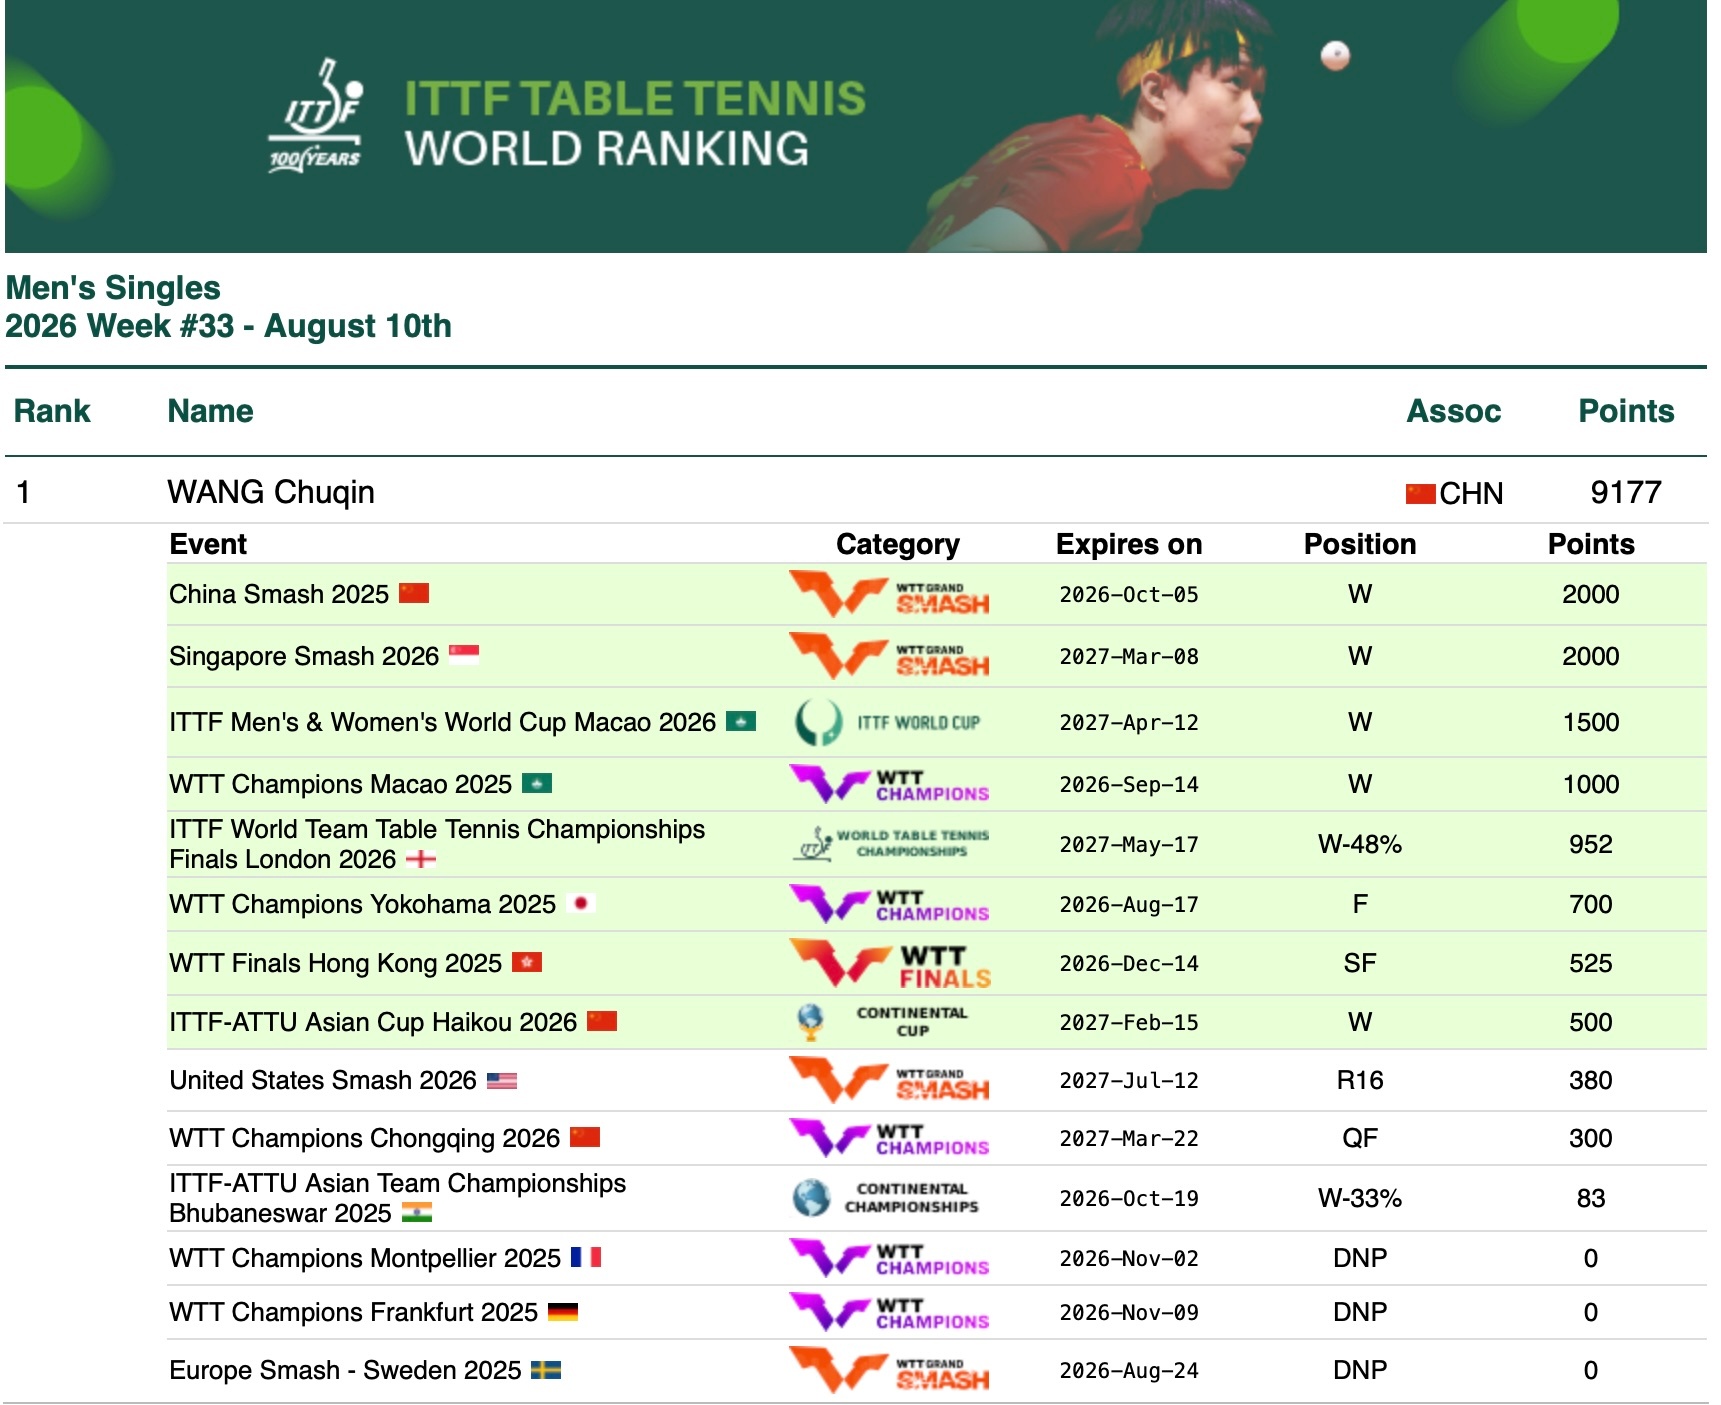Click WTT Champions logo in Yokohama 2025 row
This screenshot has width=1721, height=1405.
(x=890, y=904)
